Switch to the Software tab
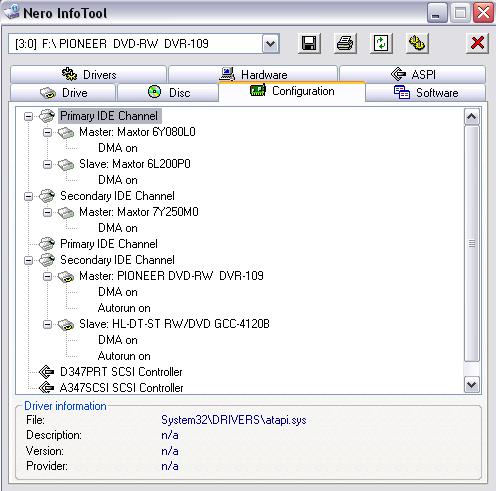The height and width of the screenshot is (491, 496). tap(426, 93)
